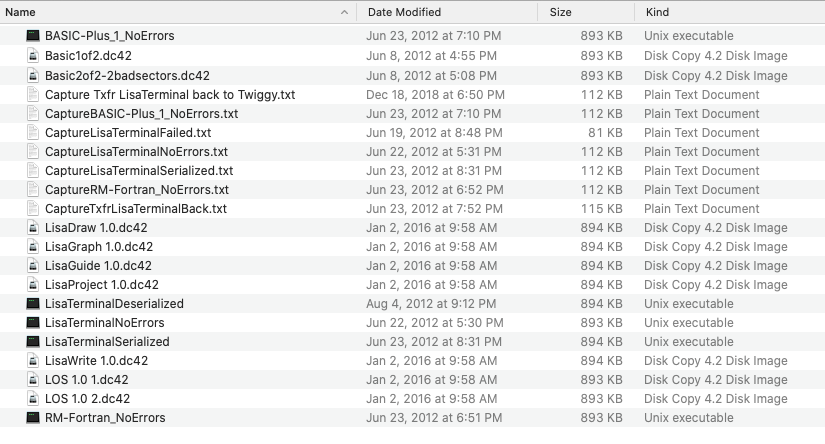Click the Basic2of2-2badsectors.dc42 file icon
Viewport: 825px width, 444px height.
[33, 76]
